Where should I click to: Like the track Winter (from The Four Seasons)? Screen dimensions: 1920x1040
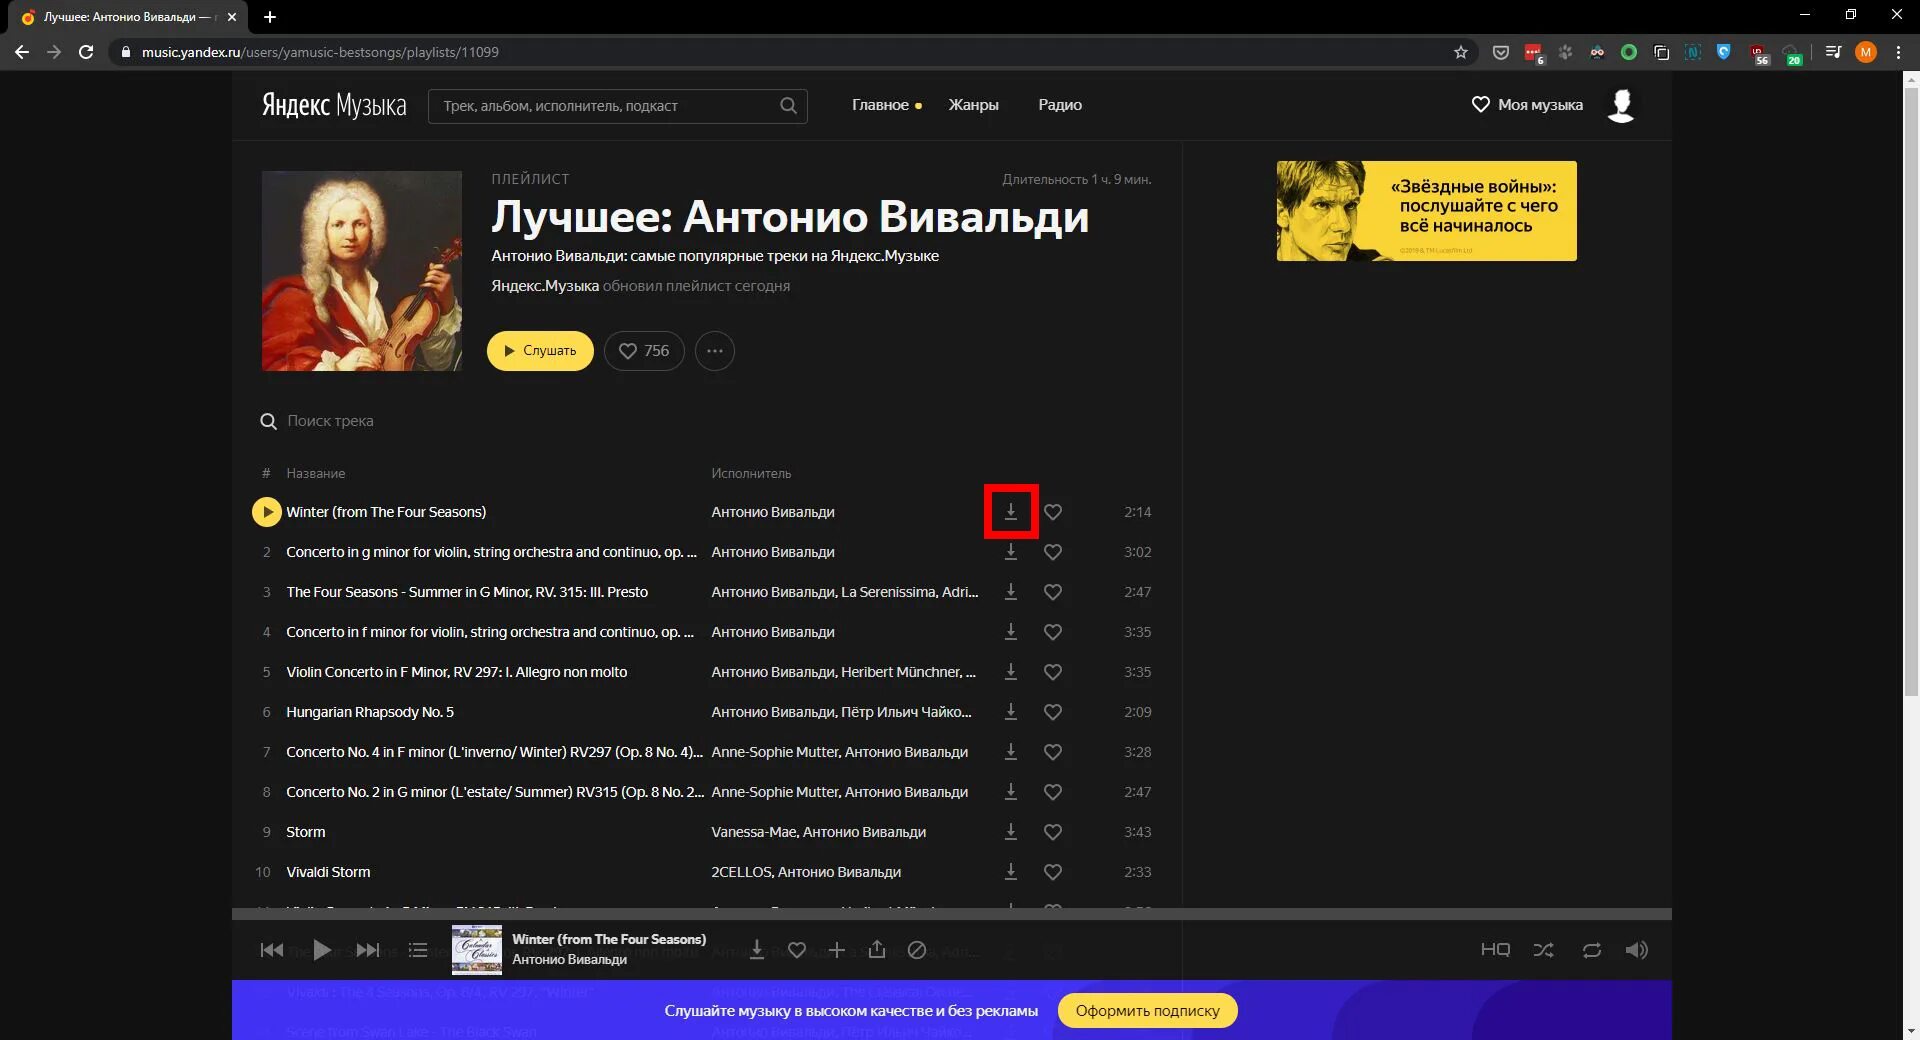click(x=1053, y=512)
